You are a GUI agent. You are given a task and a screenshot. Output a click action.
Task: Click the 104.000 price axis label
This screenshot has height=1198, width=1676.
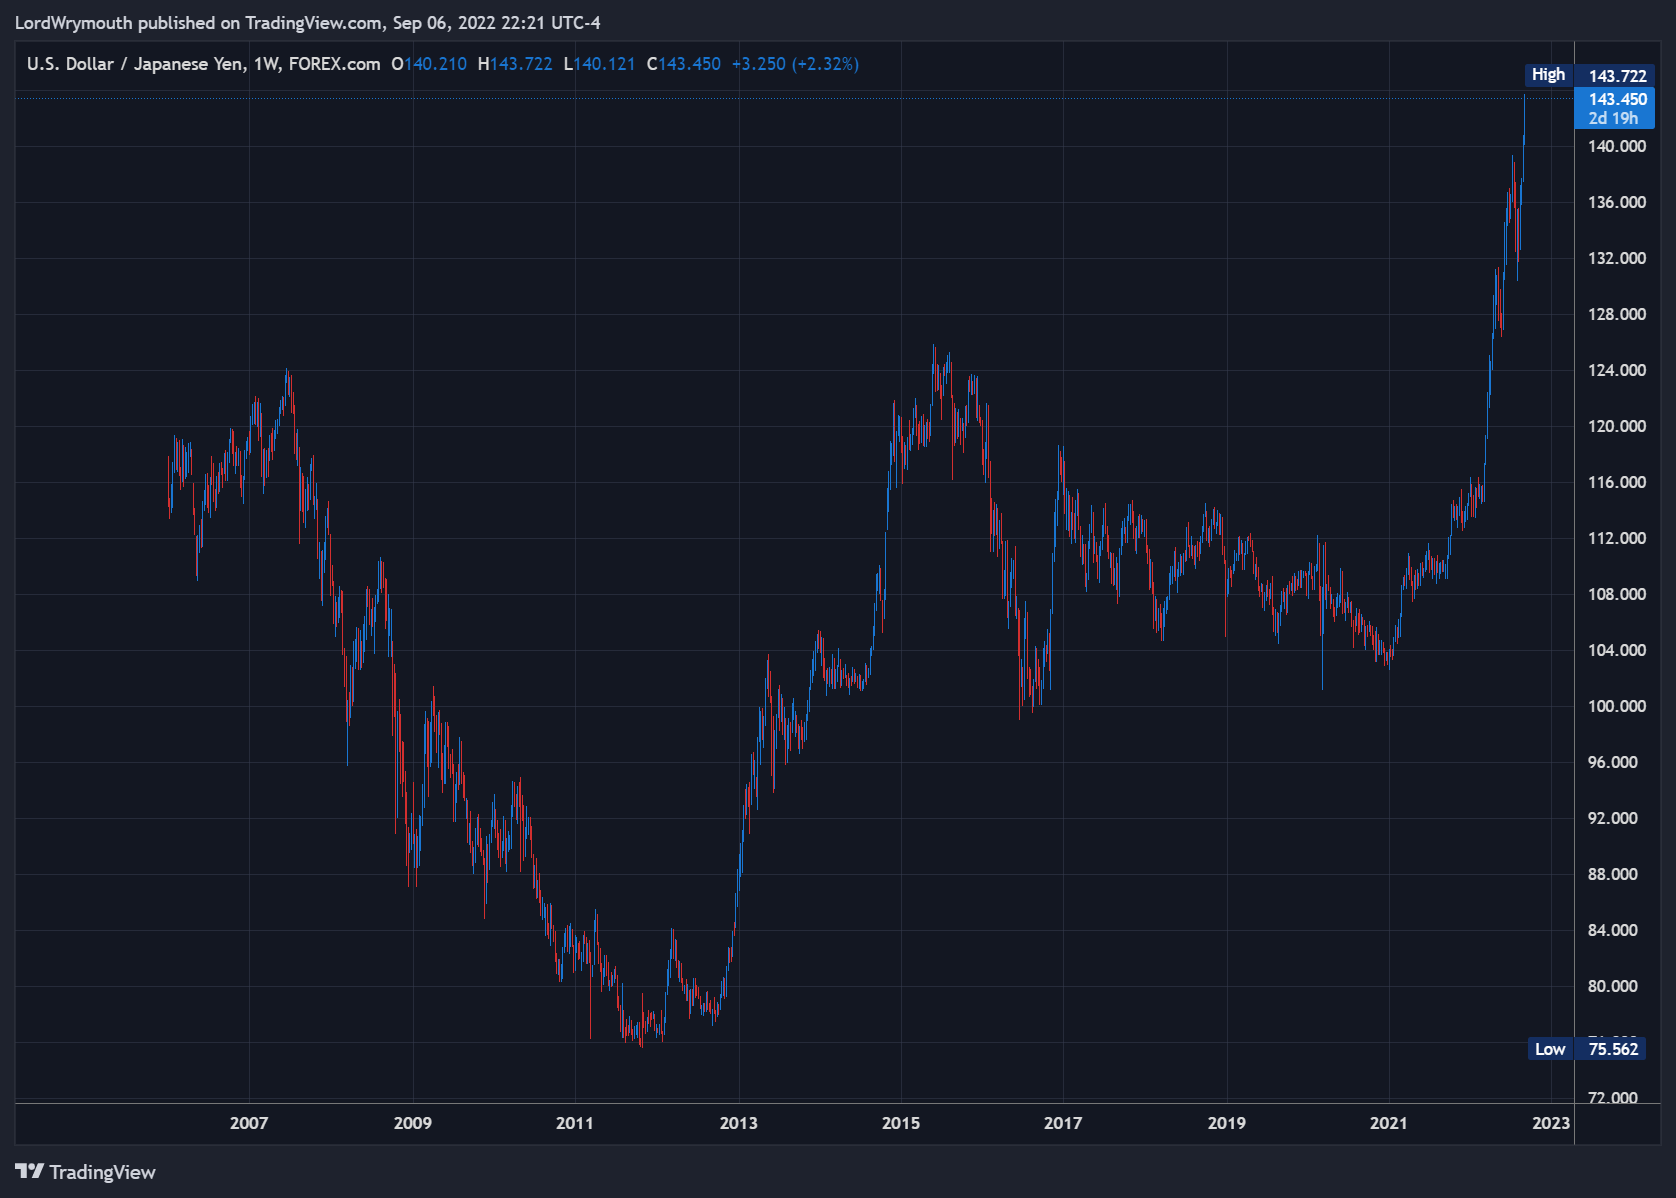point(1617,650)
